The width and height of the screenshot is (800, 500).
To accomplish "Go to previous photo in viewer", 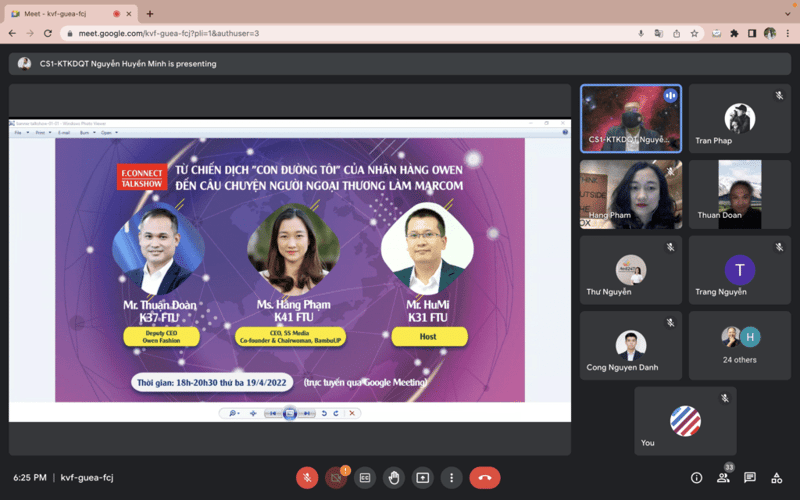I will [273, 413].
